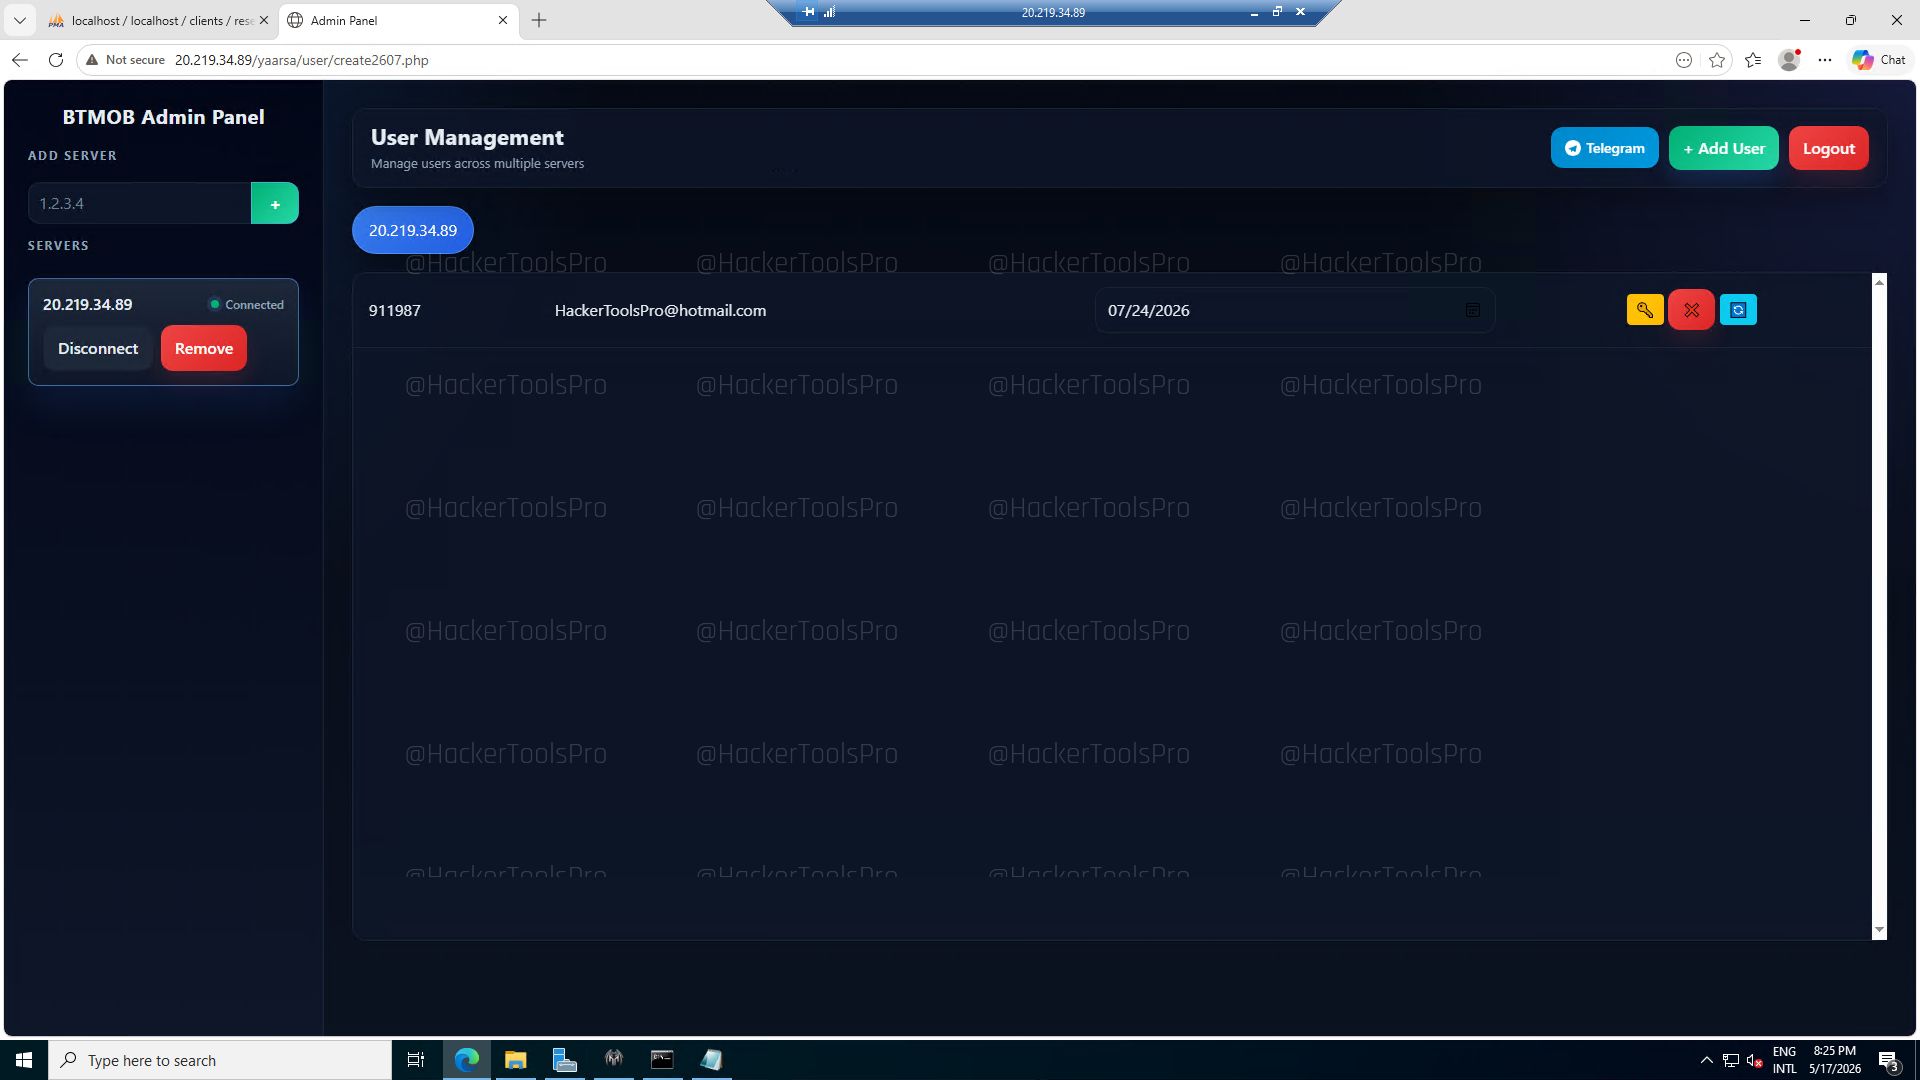Add this page to favorites with the star icon
Image resolution: width=1920 pixels, height=1080 pixels.
pos(1717,60)
